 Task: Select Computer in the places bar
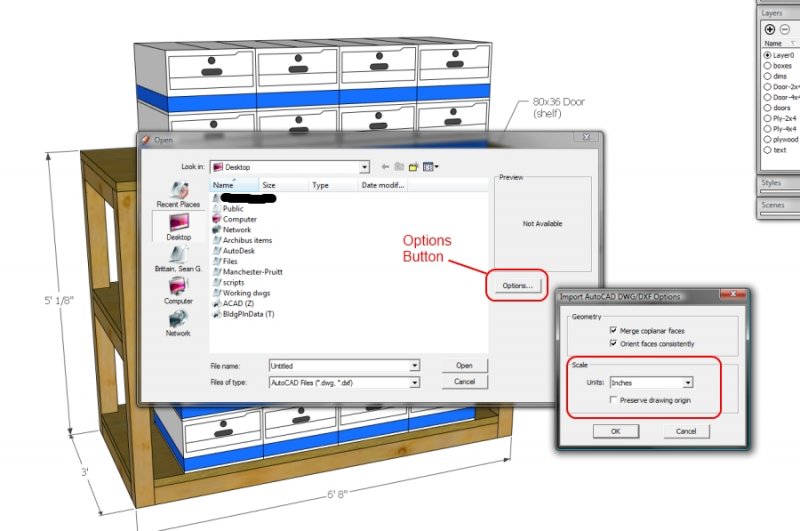click(178, 291)
